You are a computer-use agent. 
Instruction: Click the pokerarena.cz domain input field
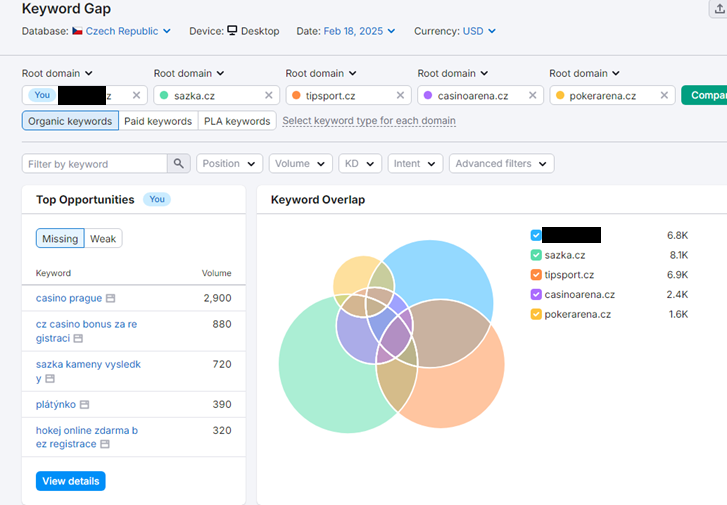pos(612,95)
